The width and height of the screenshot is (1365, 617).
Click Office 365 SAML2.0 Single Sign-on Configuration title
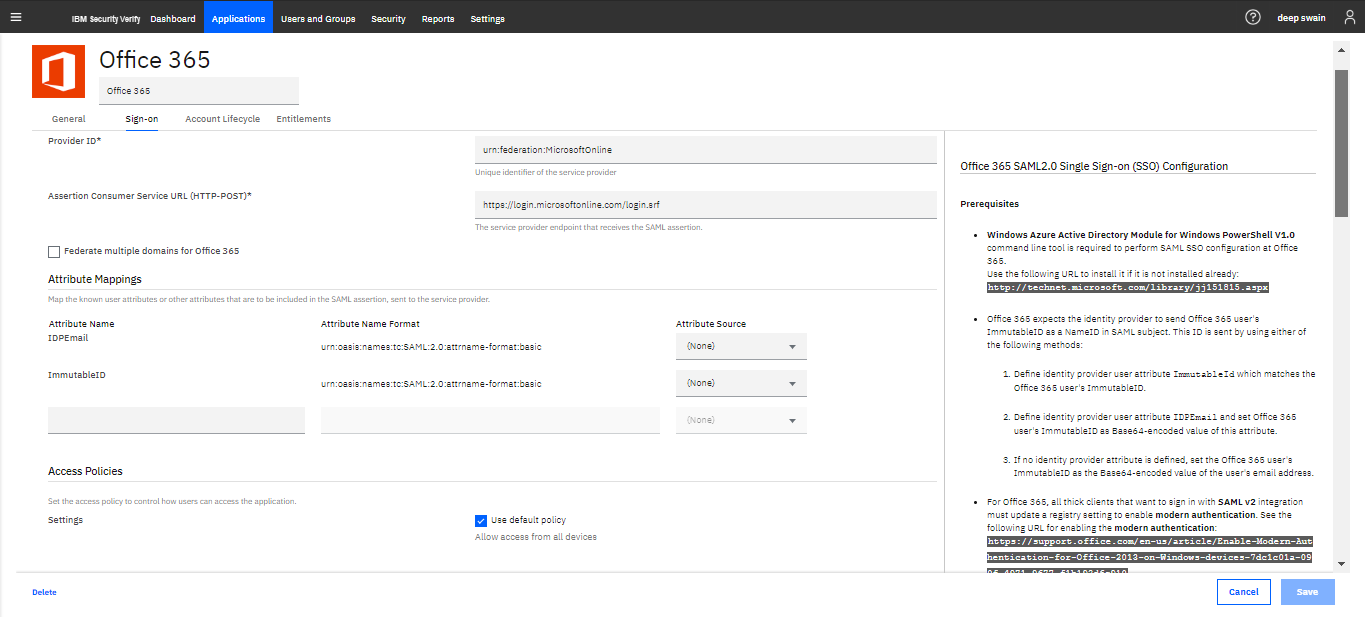click(1094, 166)
